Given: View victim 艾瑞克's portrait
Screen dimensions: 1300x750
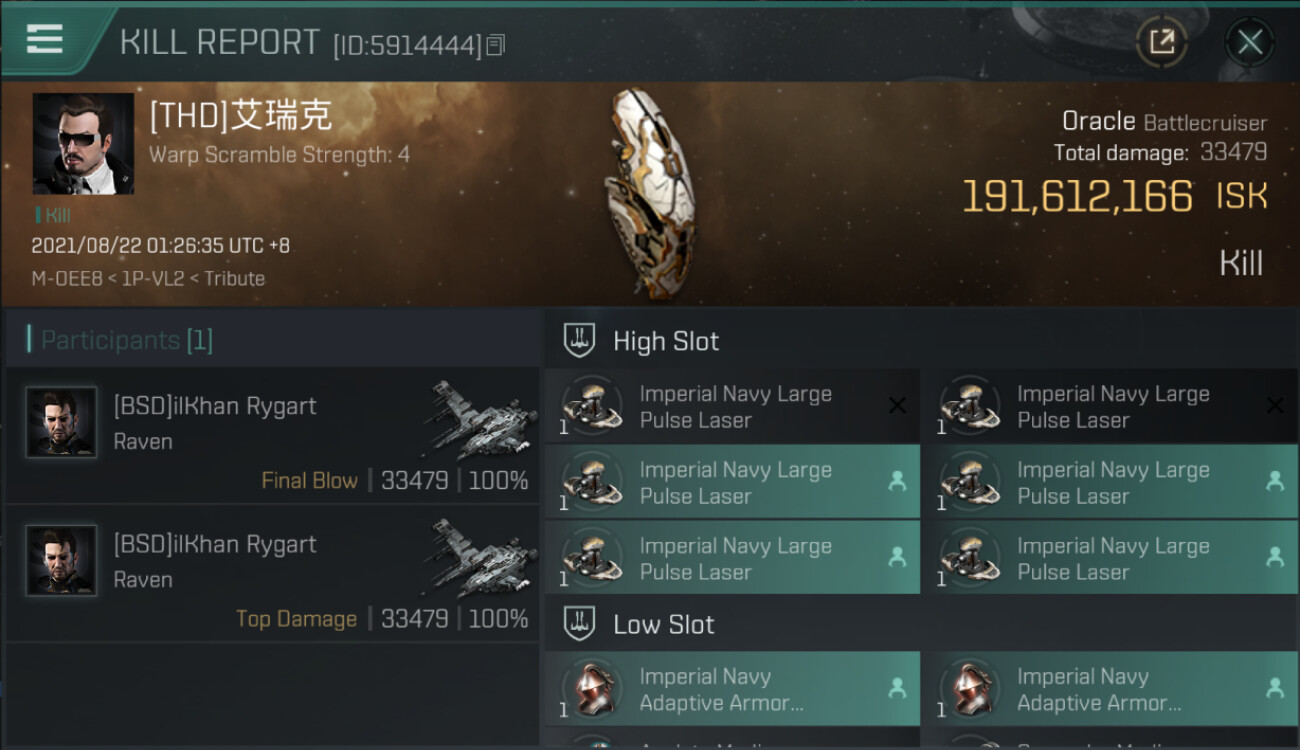Looking at the screenshot, I should 83,144.
